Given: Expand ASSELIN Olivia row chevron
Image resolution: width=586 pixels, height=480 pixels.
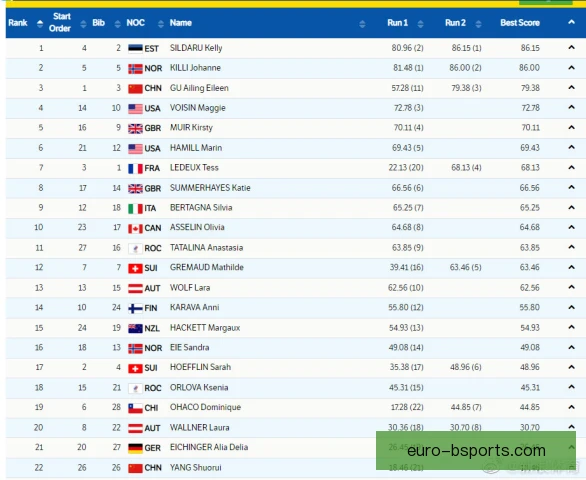Looking at the screenshot, I should (571, 227).
